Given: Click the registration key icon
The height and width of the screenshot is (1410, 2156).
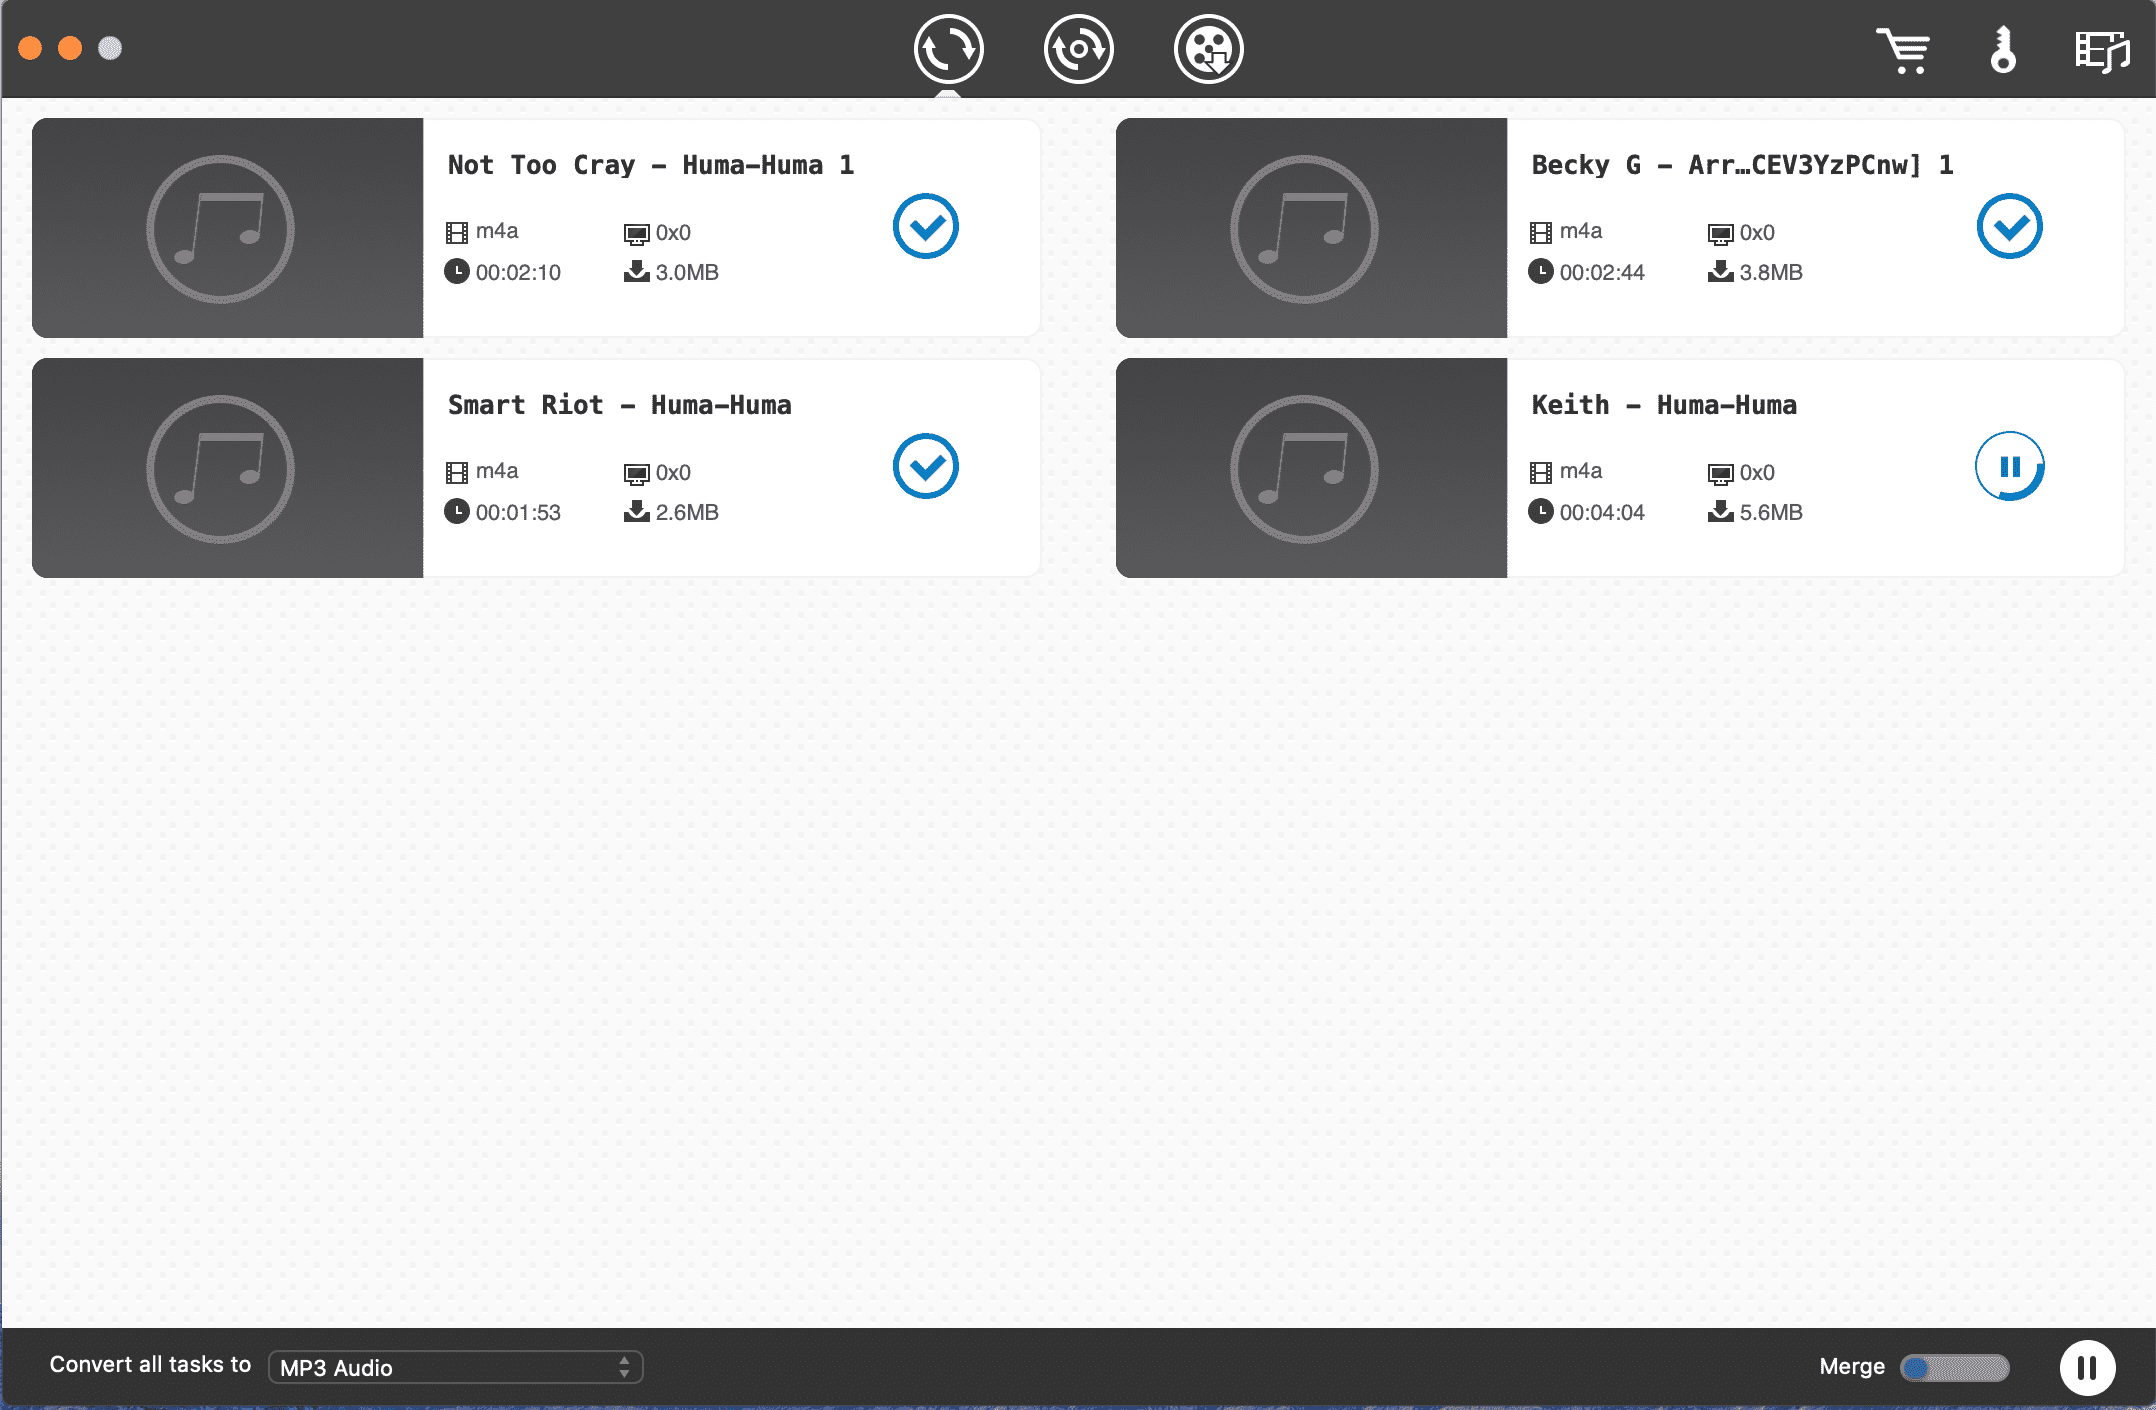Looking at the screenshot, I should tap(2002, 50).
